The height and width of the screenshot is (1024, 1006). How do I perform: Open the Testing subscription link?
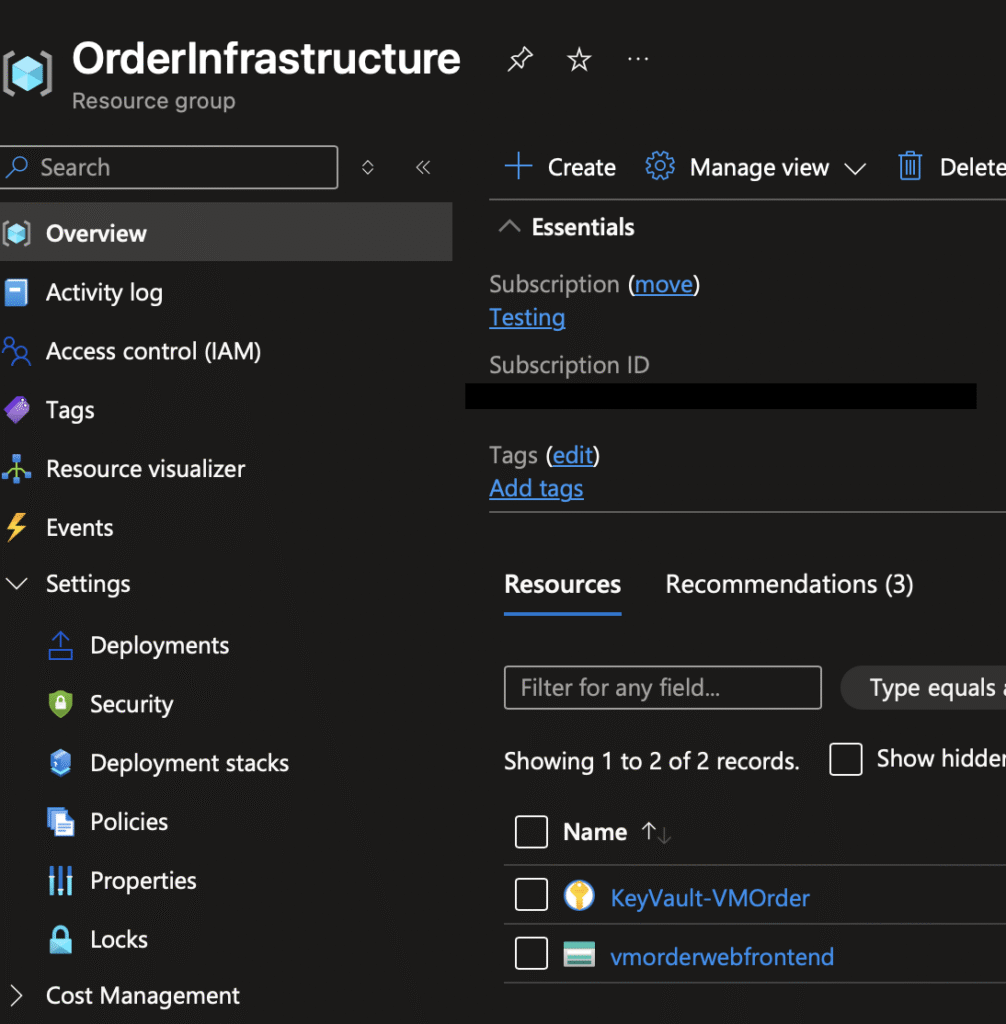[x=527, y=317]
